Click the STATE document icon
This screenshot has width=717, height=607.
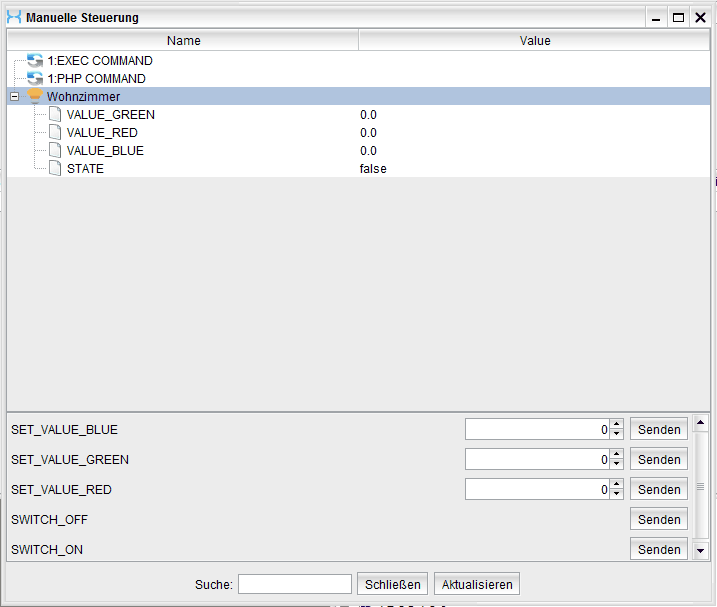pos(55,169)
